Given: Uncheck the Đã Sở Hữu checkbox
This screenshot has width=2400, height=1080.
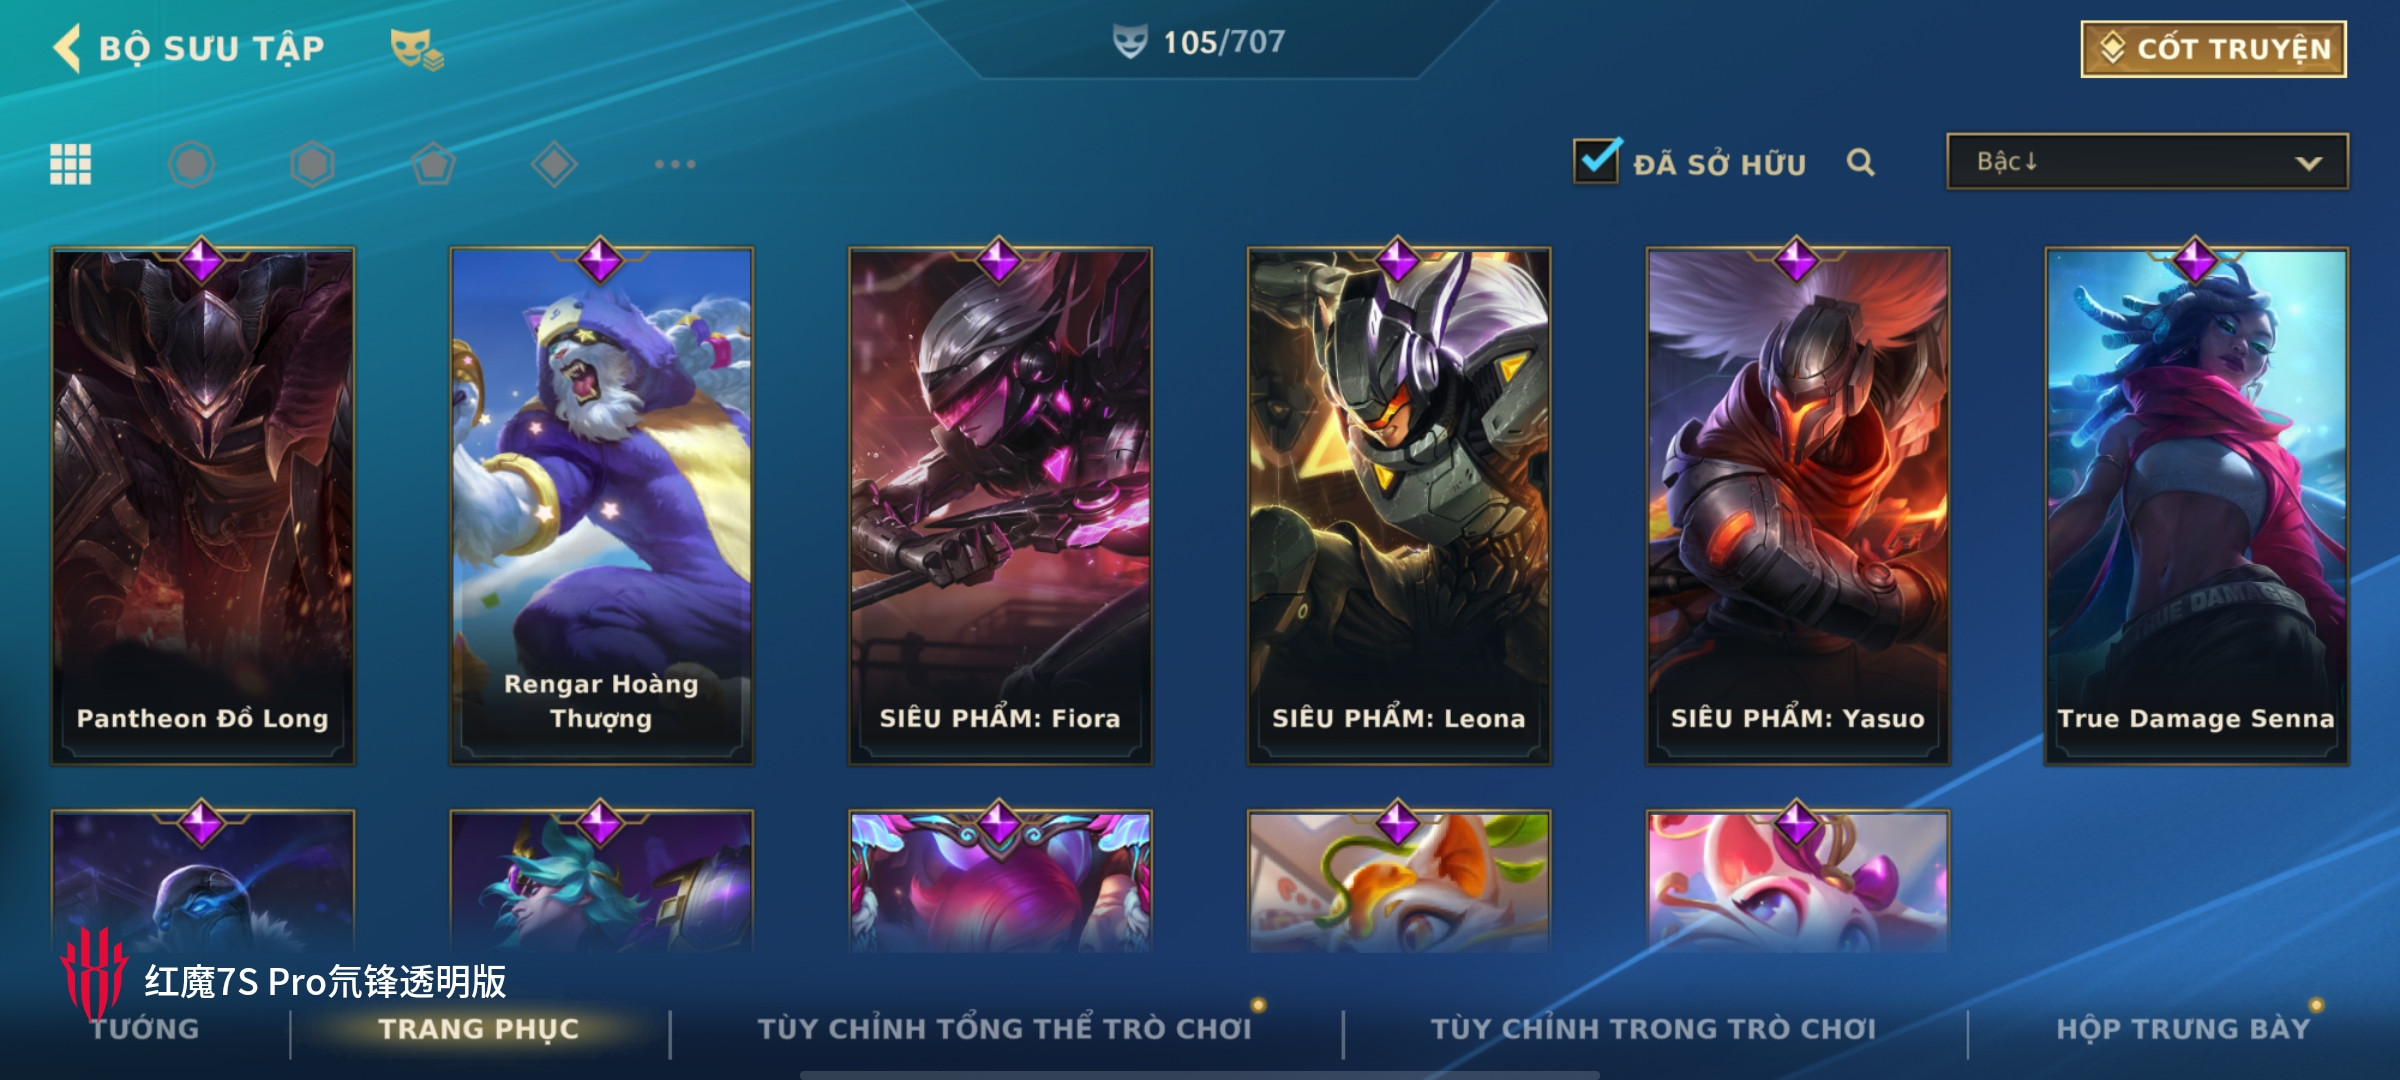Looking at the screenshot, I should tap(1596, 161).
